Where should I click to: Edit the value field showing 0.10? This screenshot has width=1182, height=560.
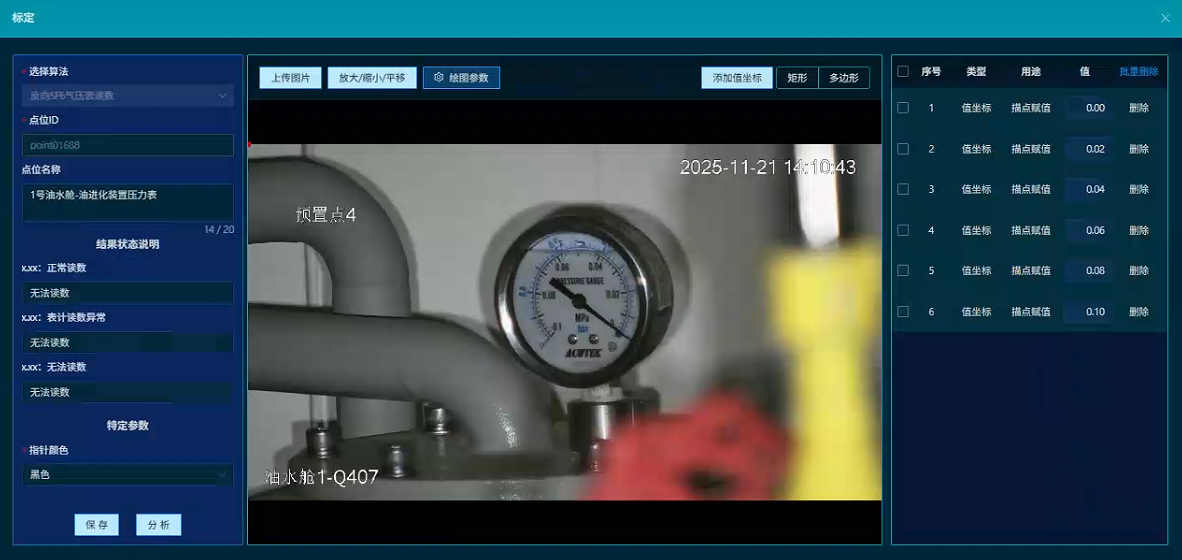pyautogui.click(x=1089, y=312)
